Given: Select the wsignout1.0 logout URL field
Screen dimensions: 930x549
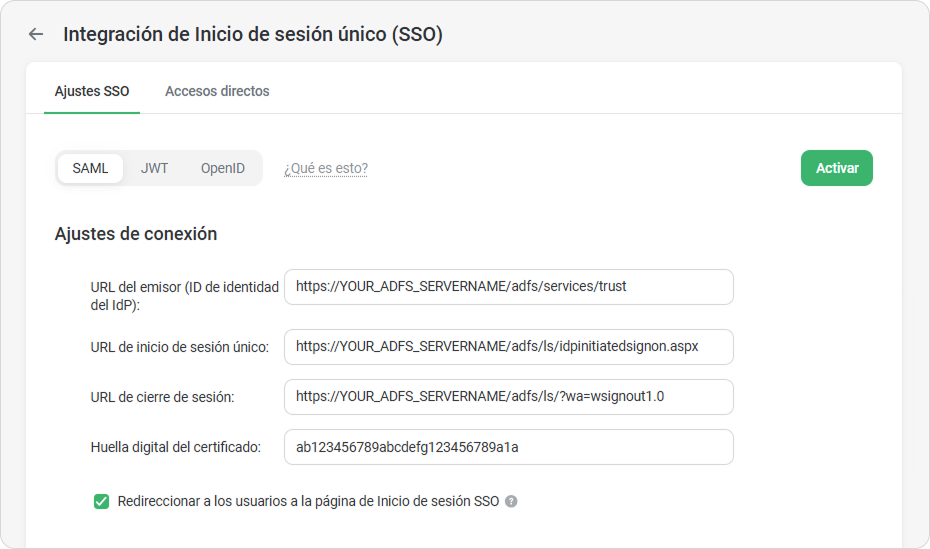Looking at the screenshot, I should (x=509, y=397).
